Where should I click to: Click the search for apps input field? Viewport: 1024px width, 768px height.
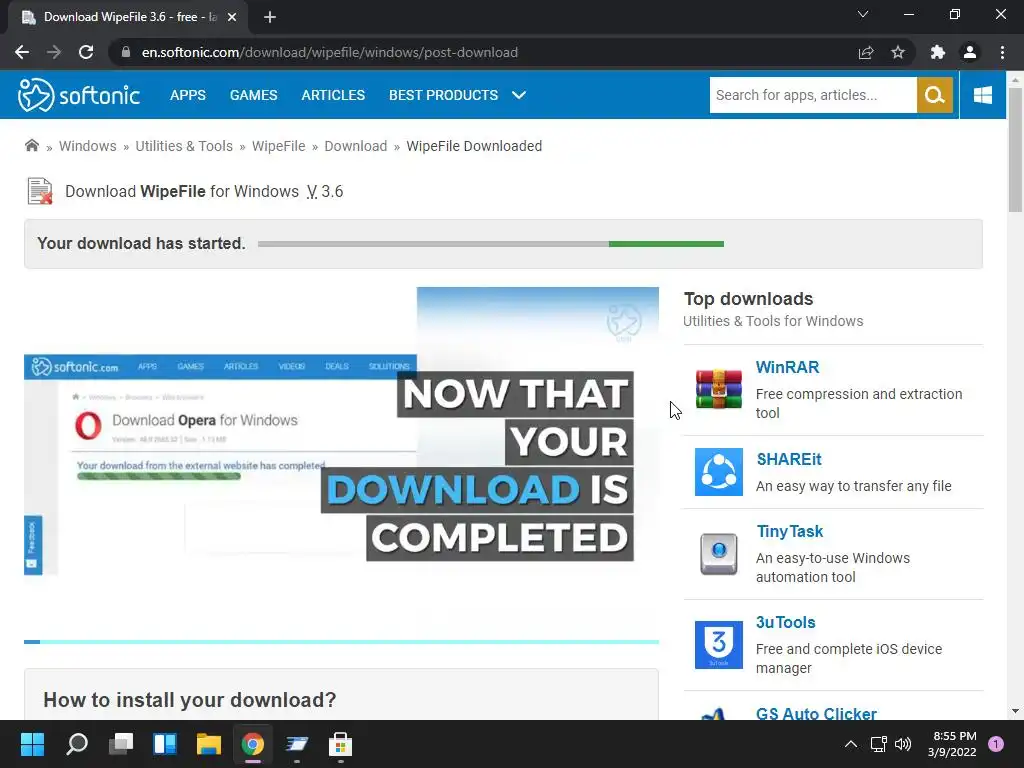813,95
